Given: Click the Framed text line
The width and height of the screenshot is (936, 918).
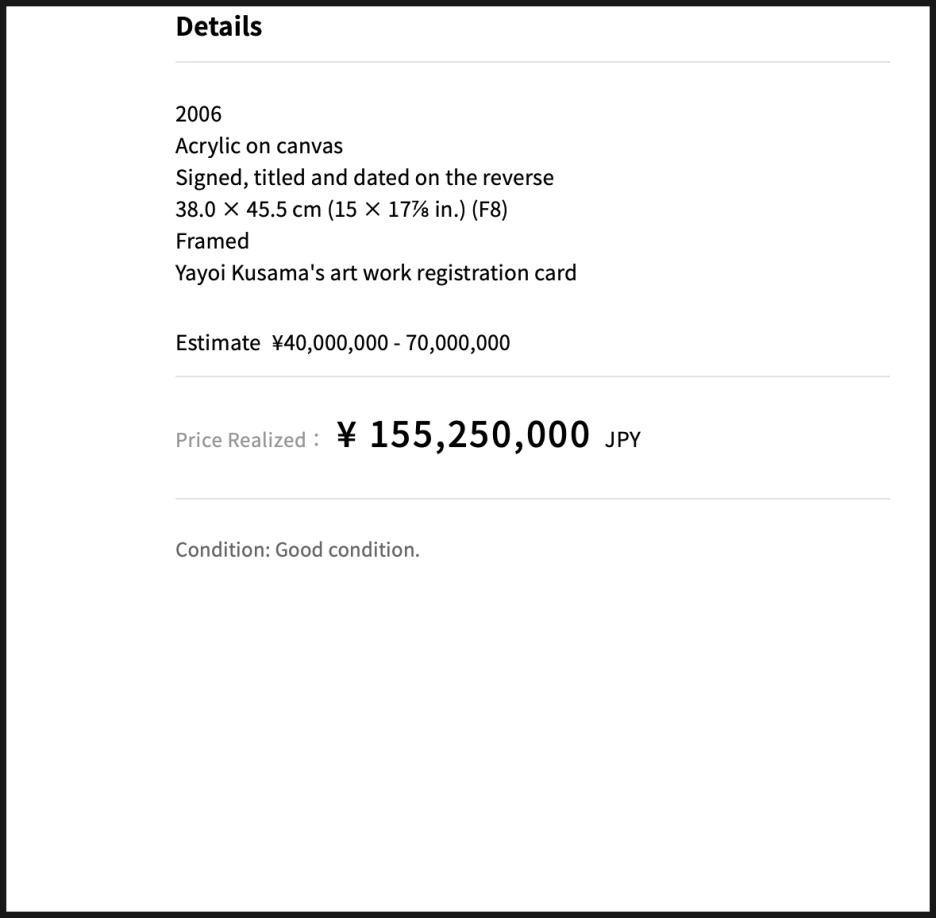Looking at the screenshot, I should (212, 241).
